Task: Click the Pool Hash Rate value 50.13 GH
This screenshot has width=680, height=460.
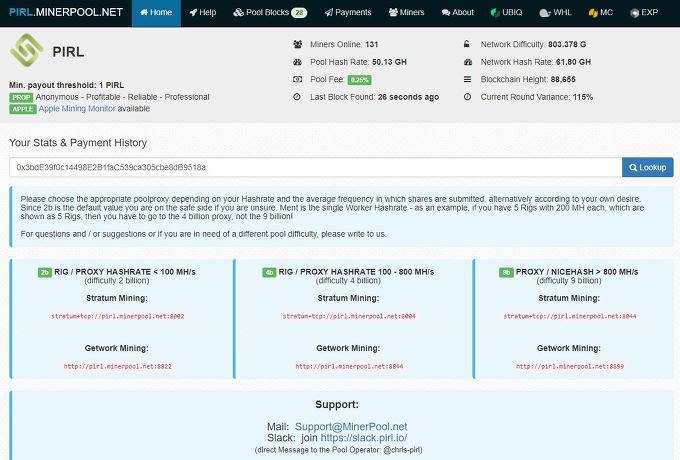Action: point(389,62)
